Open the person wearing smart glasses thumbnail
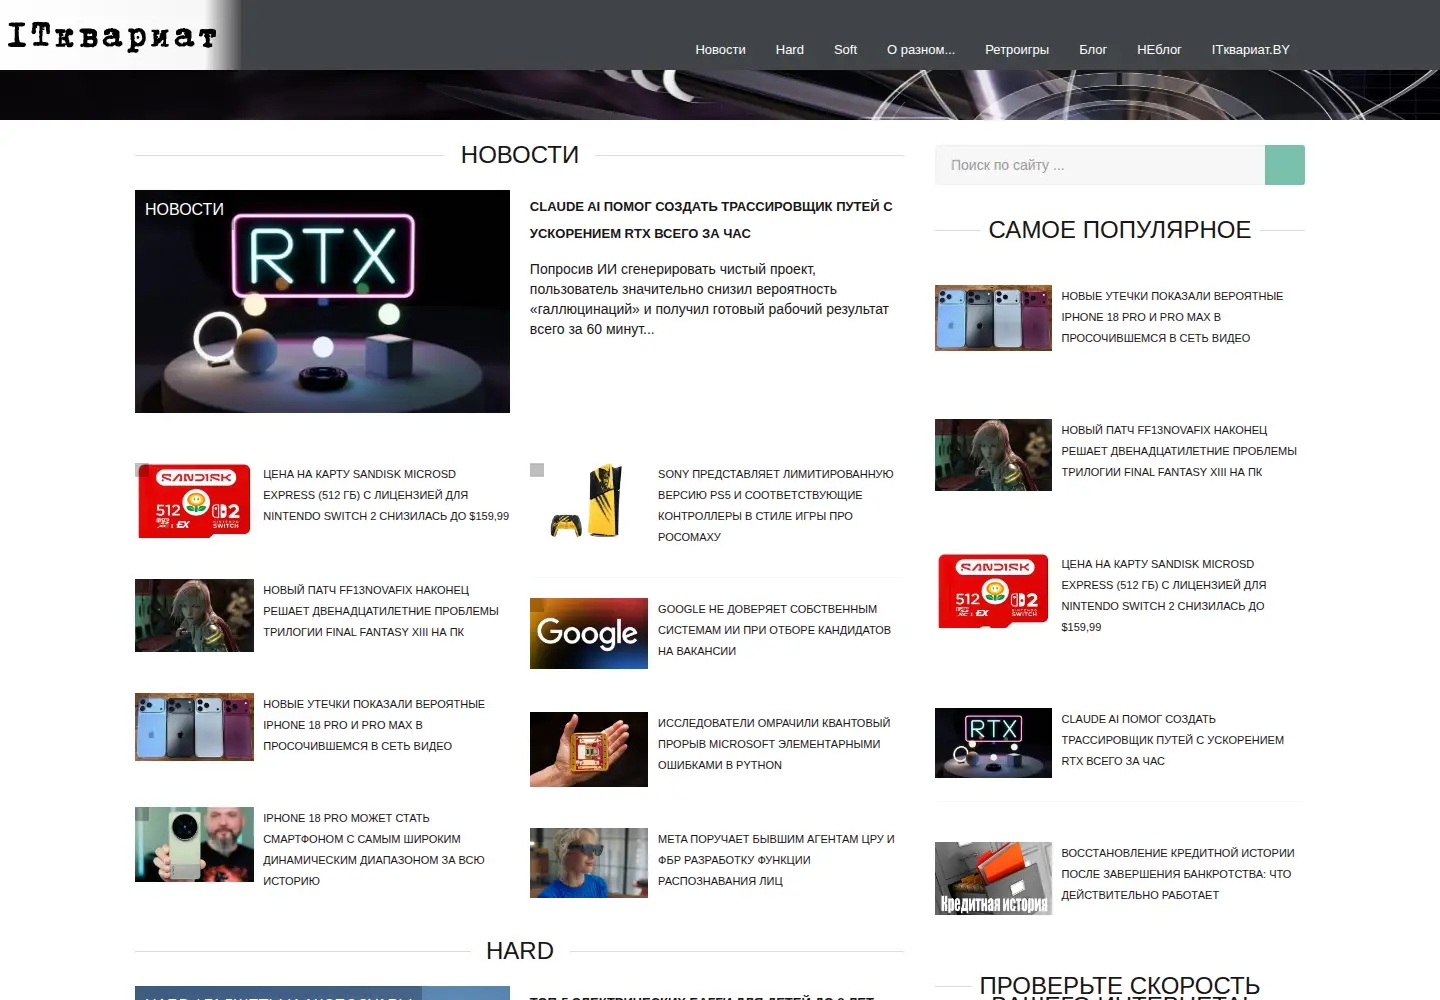The height and width of the screenshot is (1000, 1440). click(588, 863)
